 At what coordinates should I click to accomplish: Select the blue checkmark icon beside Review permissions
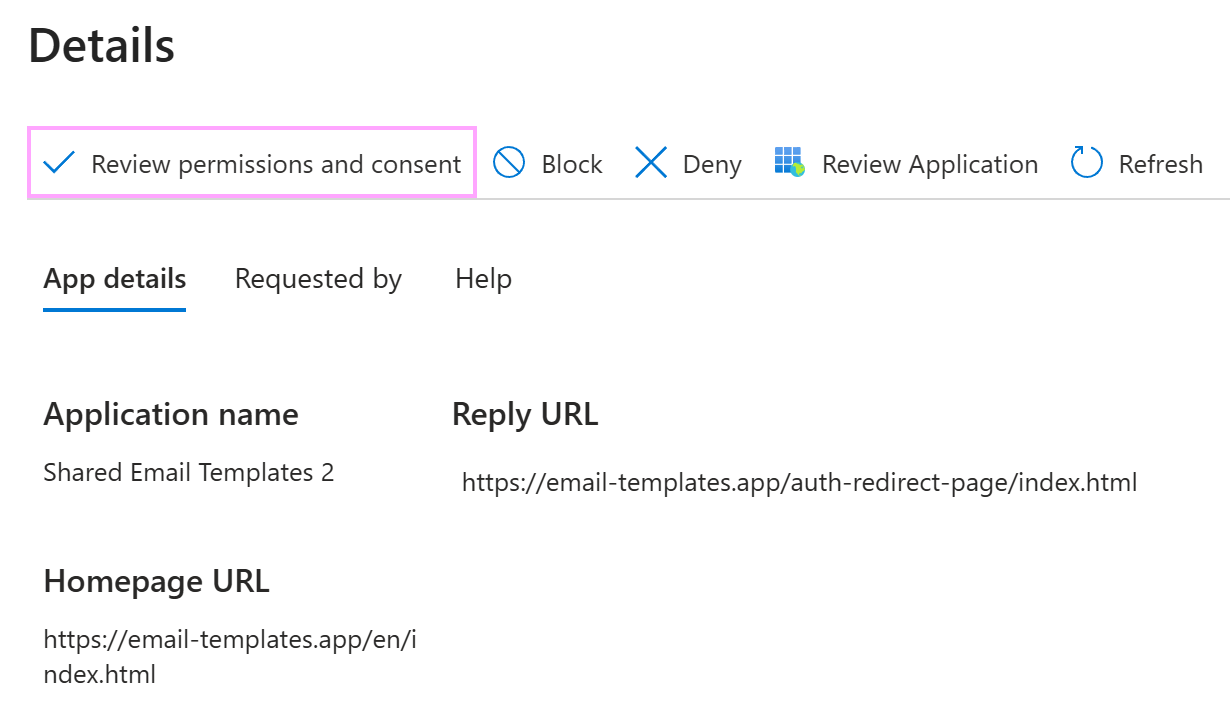58,163
